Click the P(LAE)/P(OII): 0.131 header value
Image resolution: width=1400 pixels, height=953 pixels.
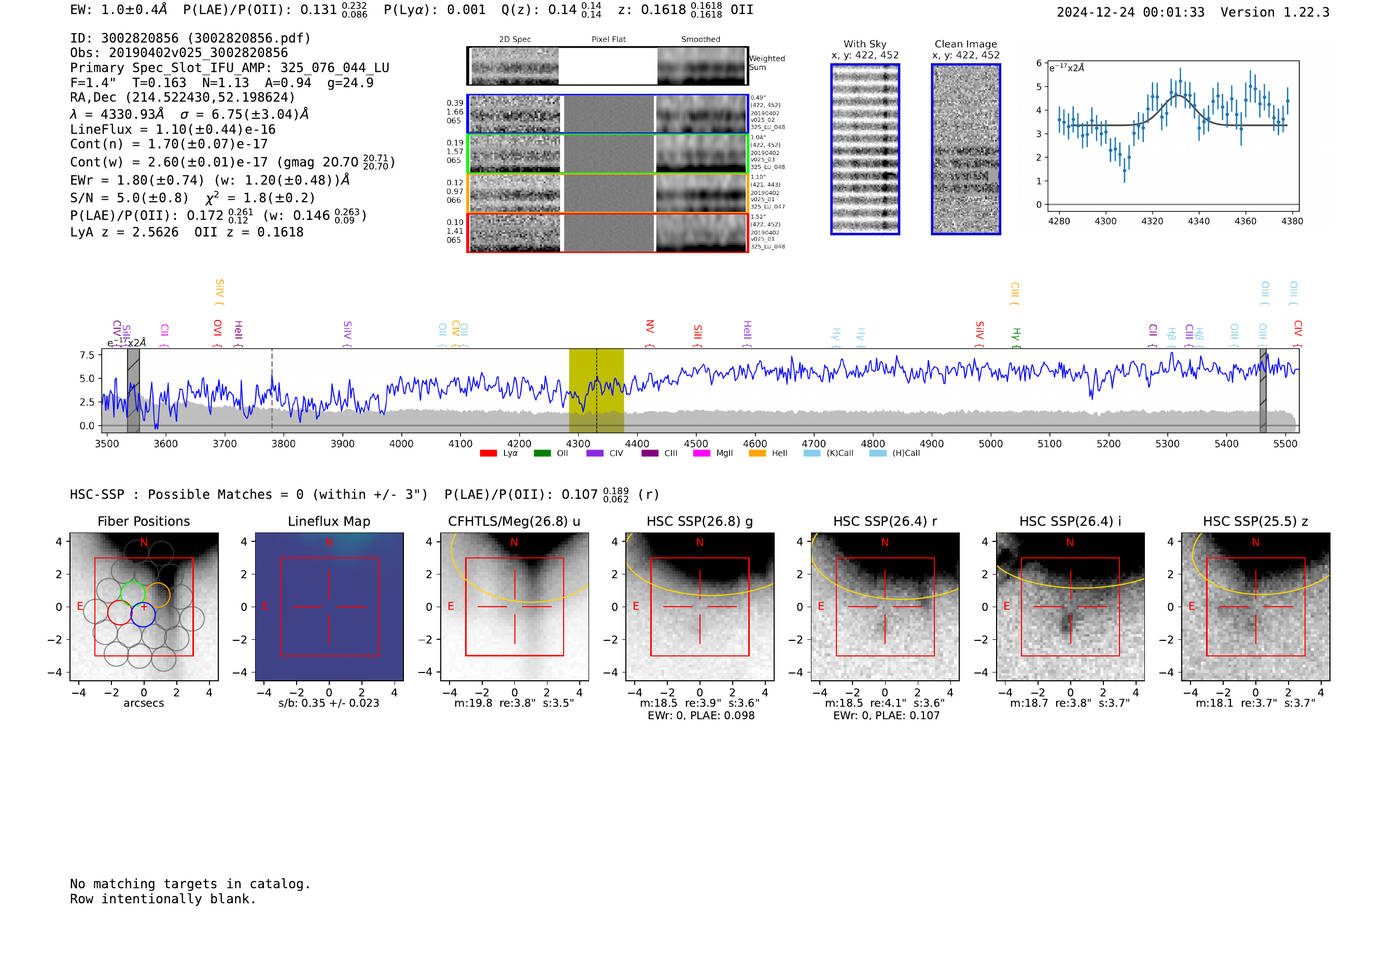[275, 10]
